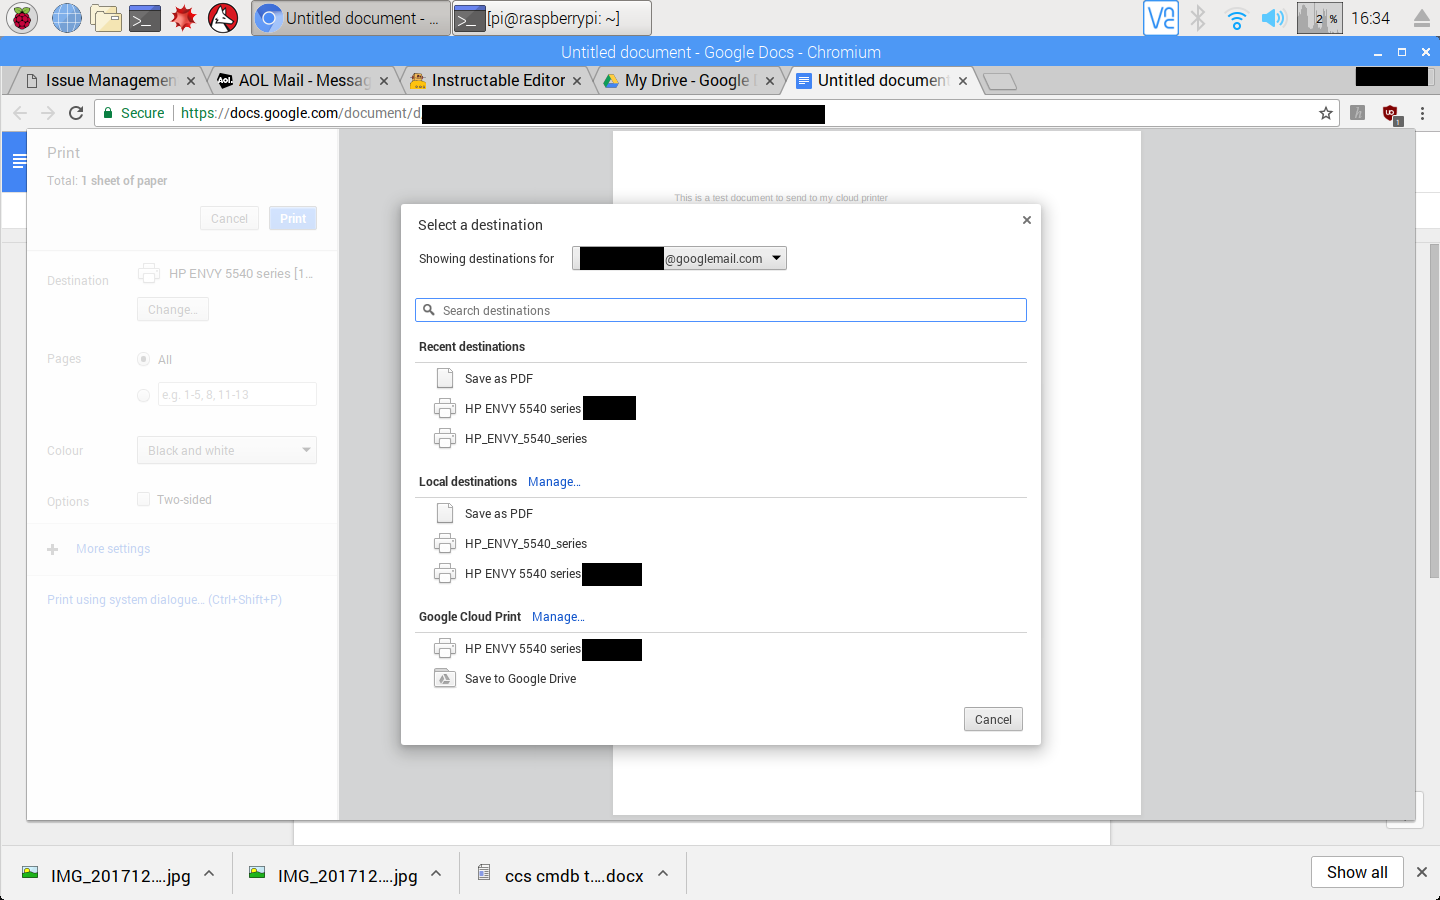The height and width of the screenshot is (900, 1440).
Task: Choose HP ENVY 5540 series under Google Cloud Print
Action: point(721,649)
